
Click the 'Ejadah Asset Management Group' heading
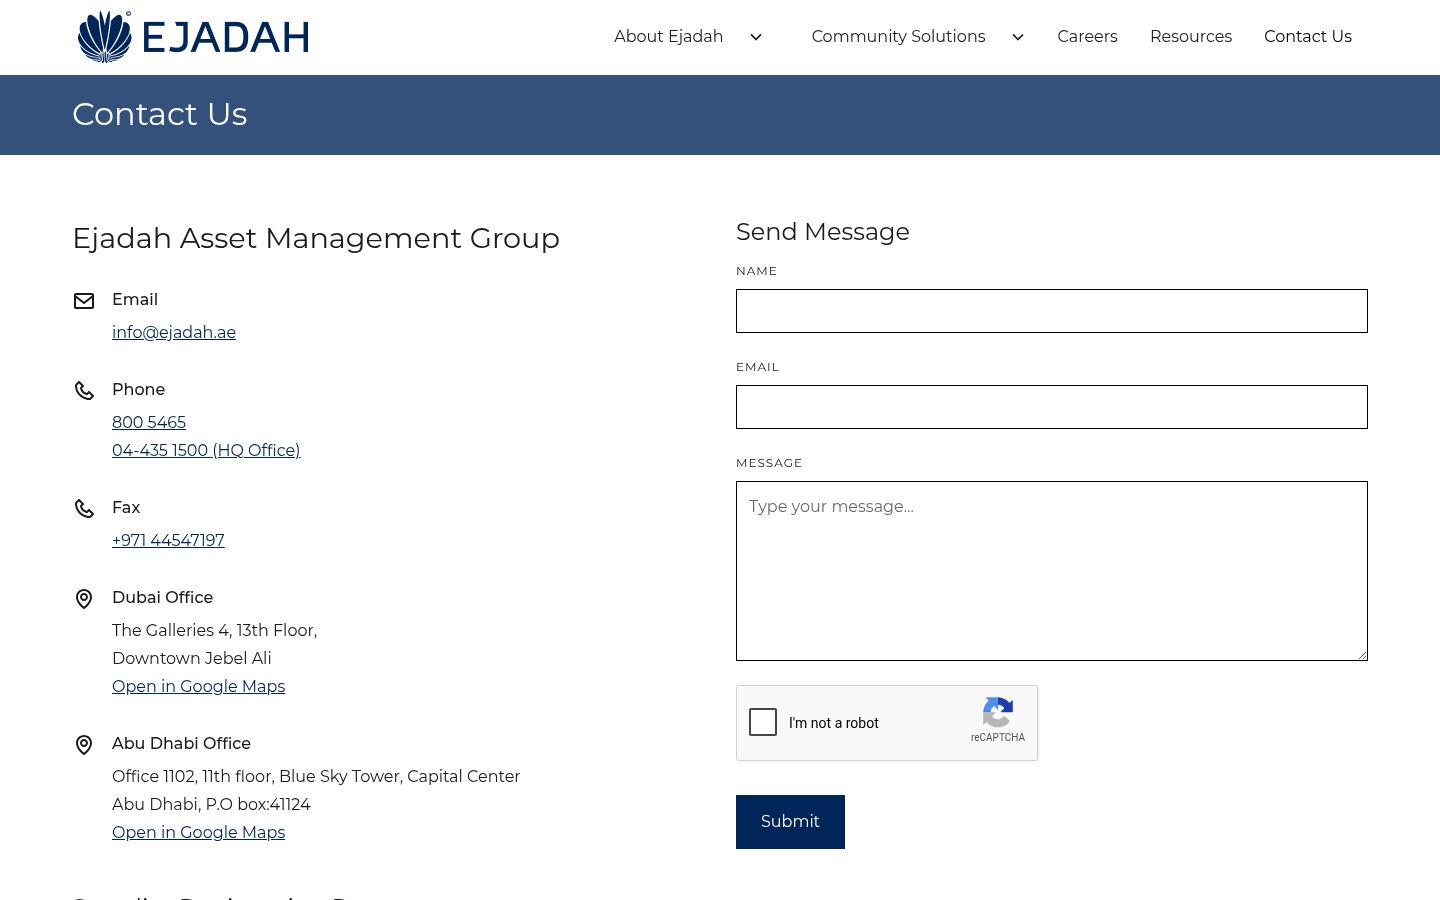[x=316, y=238]
